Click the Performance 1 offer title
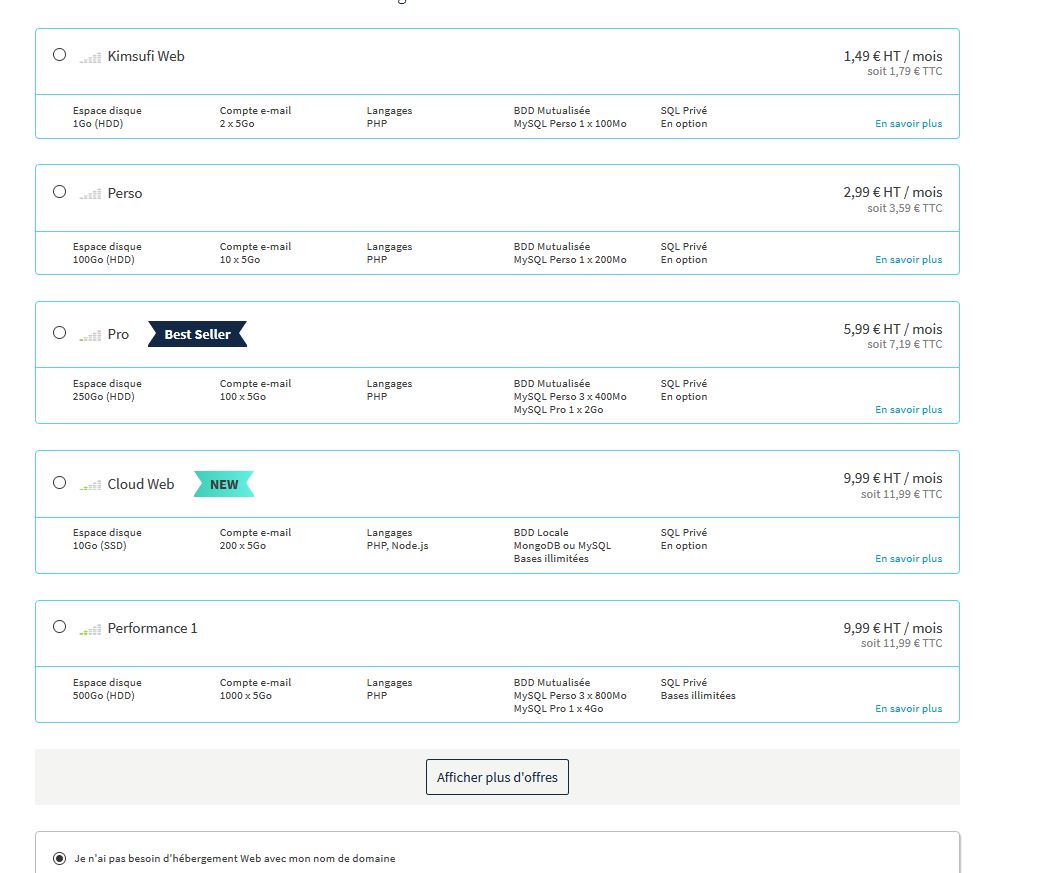Image resolution: width=1056 pixels, height=873 pixels. coord(152,628)
